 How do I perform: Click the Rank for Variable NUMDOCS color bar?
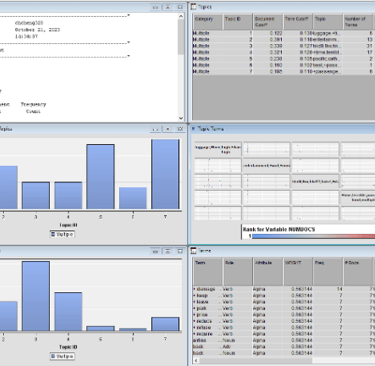313,236
